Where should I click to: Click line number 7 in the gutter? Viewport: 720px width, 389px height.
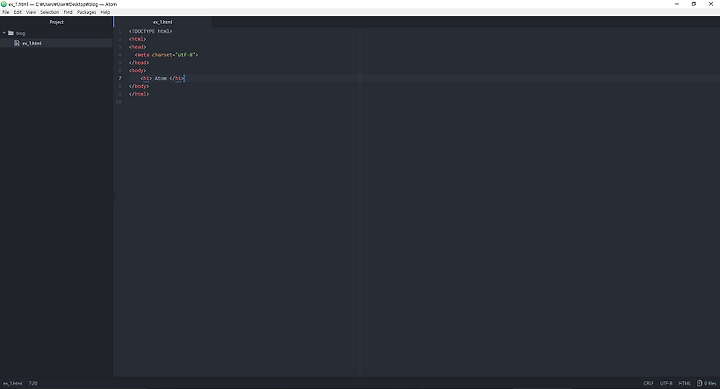[120, 79]
